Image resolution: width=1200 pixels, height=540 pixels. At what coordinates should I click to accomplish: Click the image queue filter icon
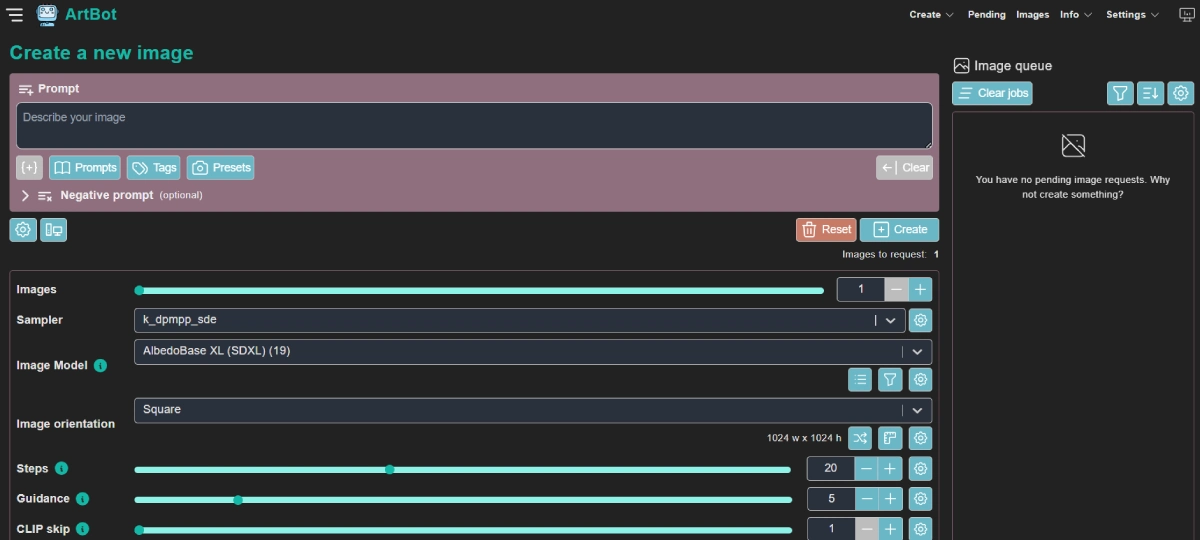pyautogui.click(x=1120, y=93)
